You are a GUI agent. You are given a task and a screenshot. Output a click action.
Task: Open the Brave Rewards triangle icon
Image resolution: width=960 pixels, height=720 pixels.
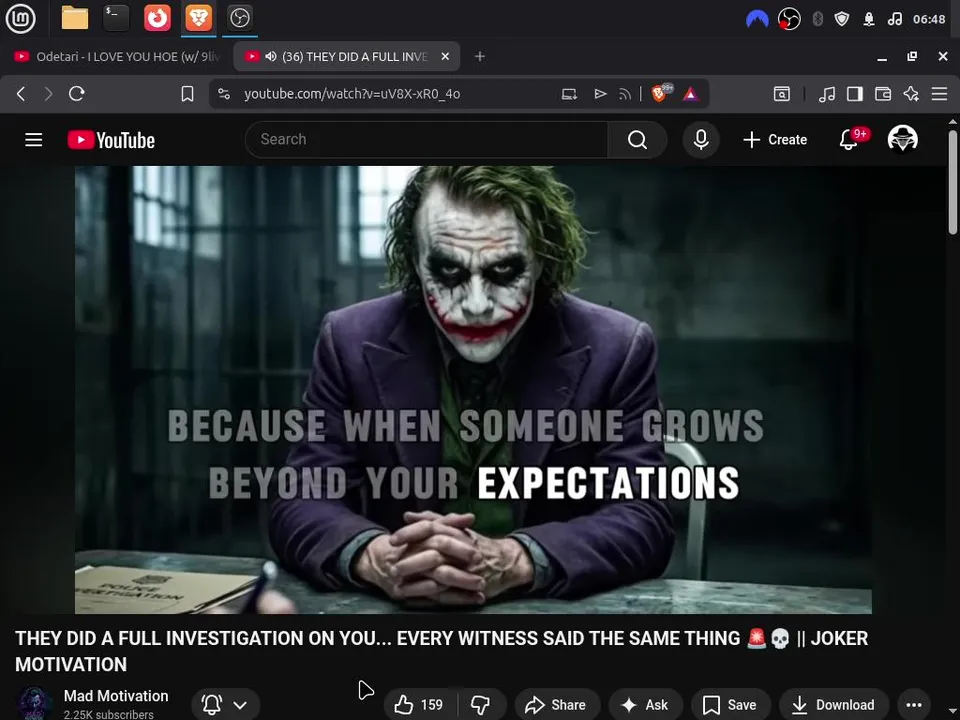tap(691, 94)
